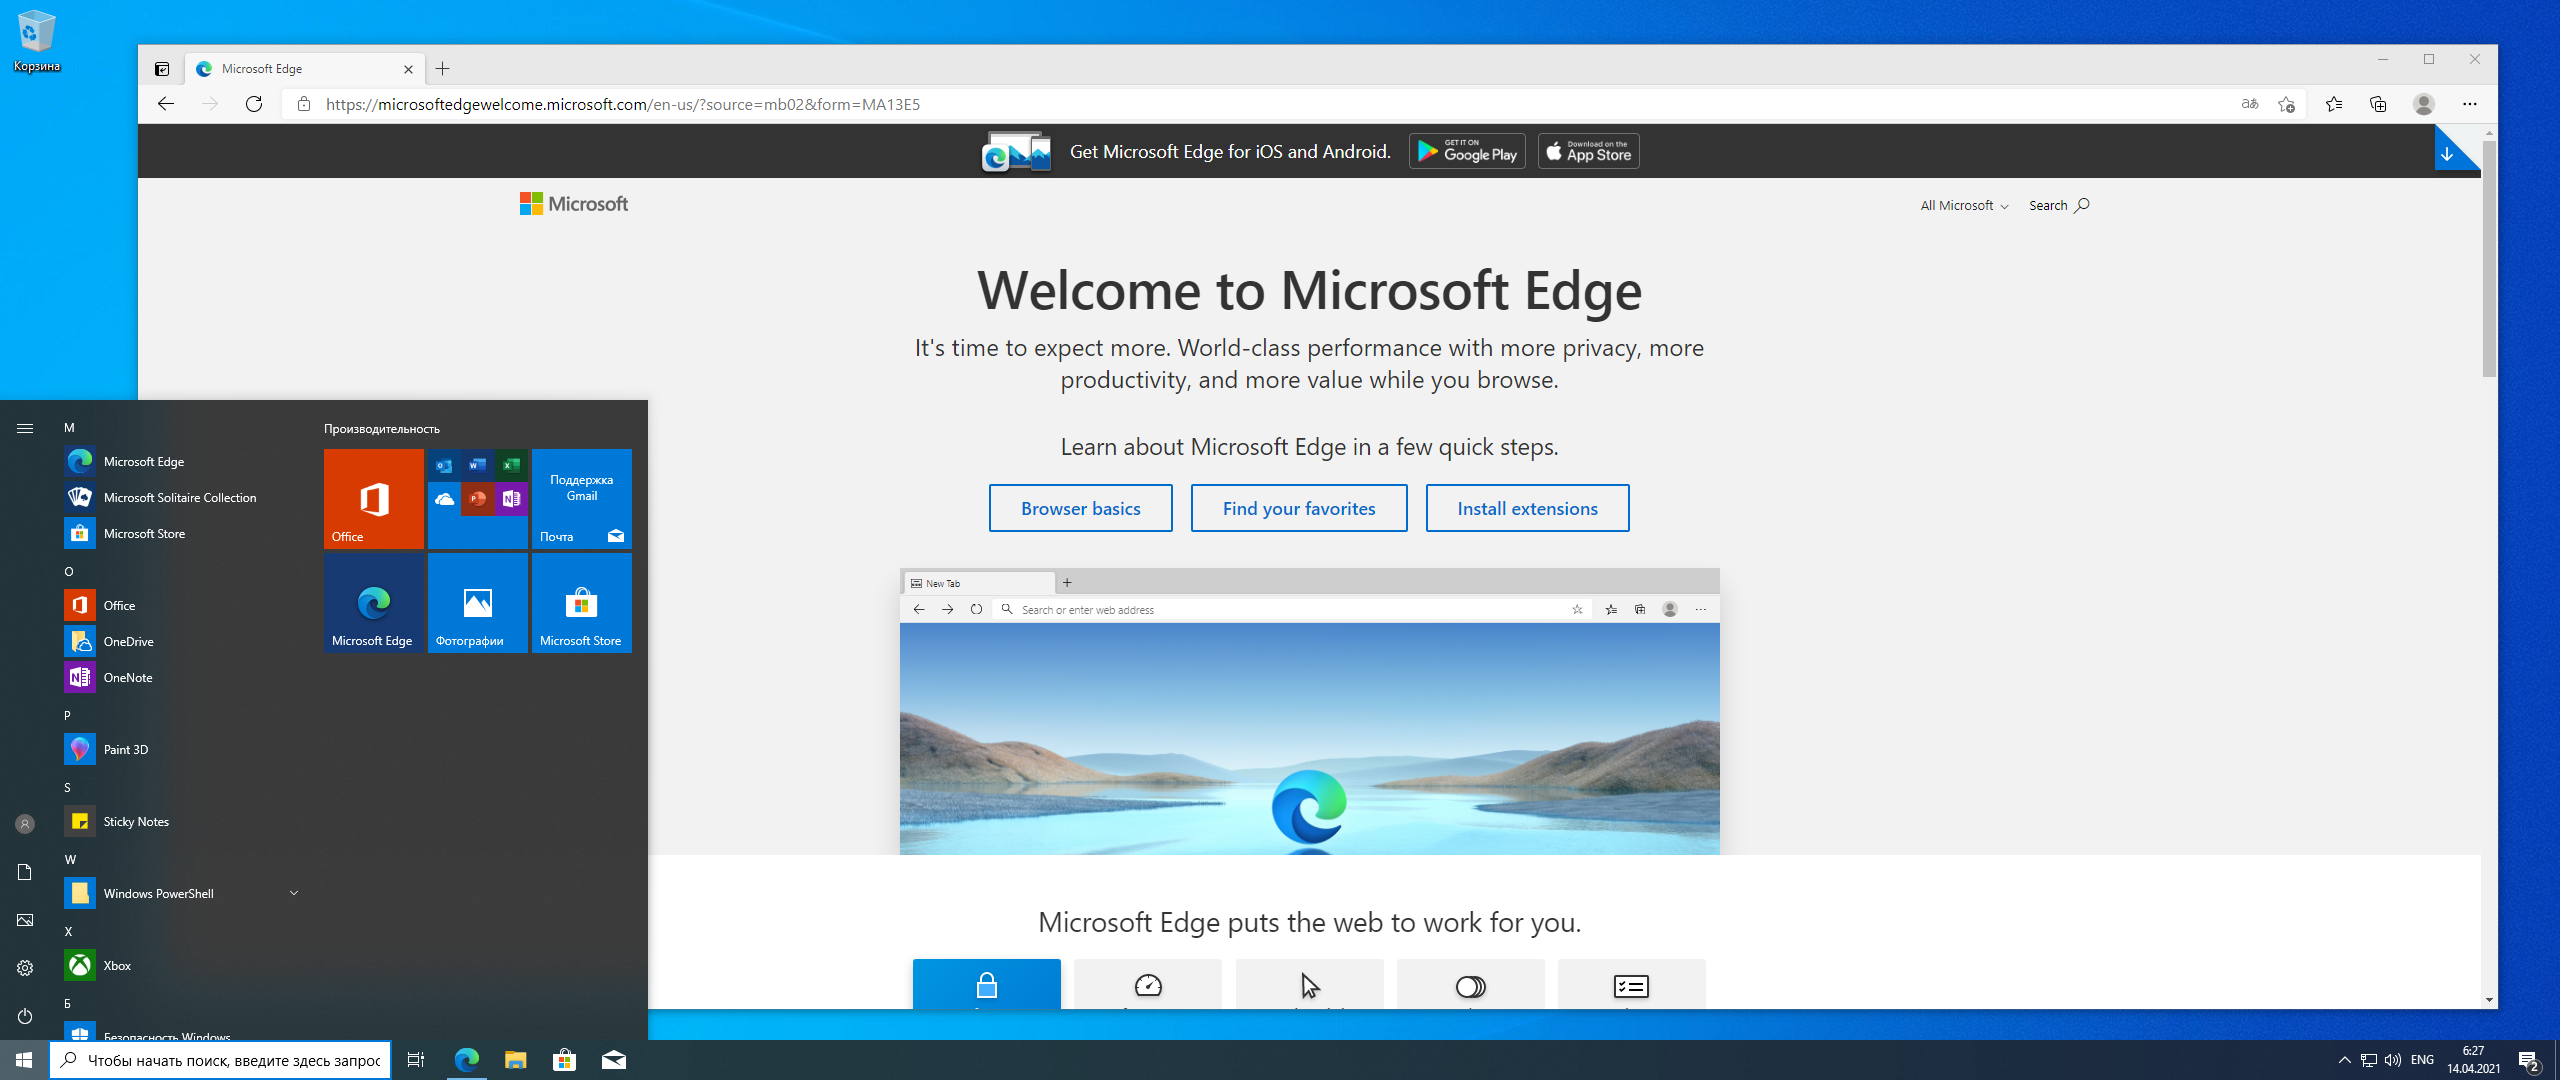Open the Collections icon in Edge toolbar

click(2379, 104)
